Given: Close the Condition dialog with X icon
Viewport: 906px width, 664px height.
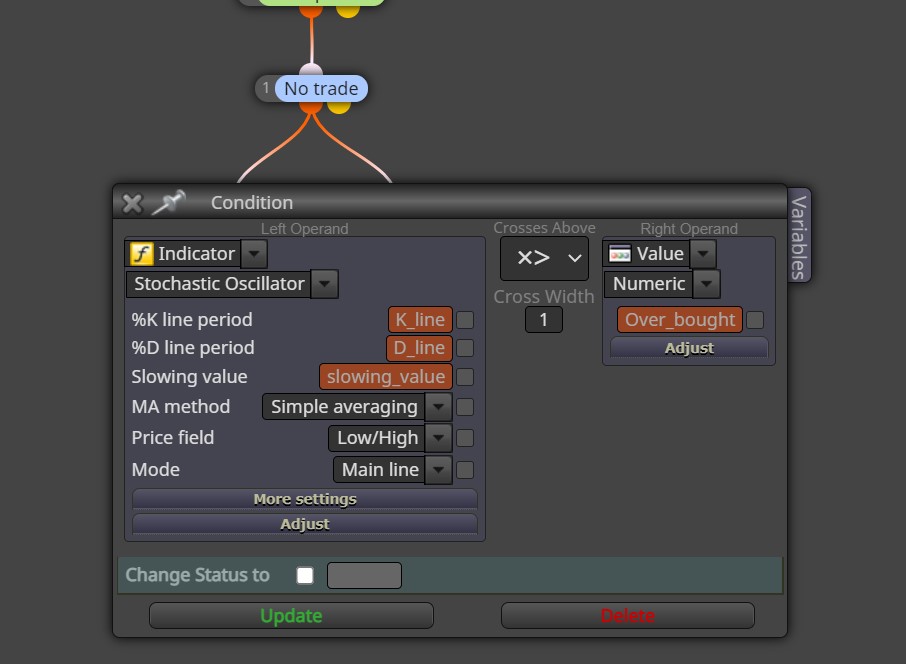Looking at the screenshot, I should [x=132, y=203].
